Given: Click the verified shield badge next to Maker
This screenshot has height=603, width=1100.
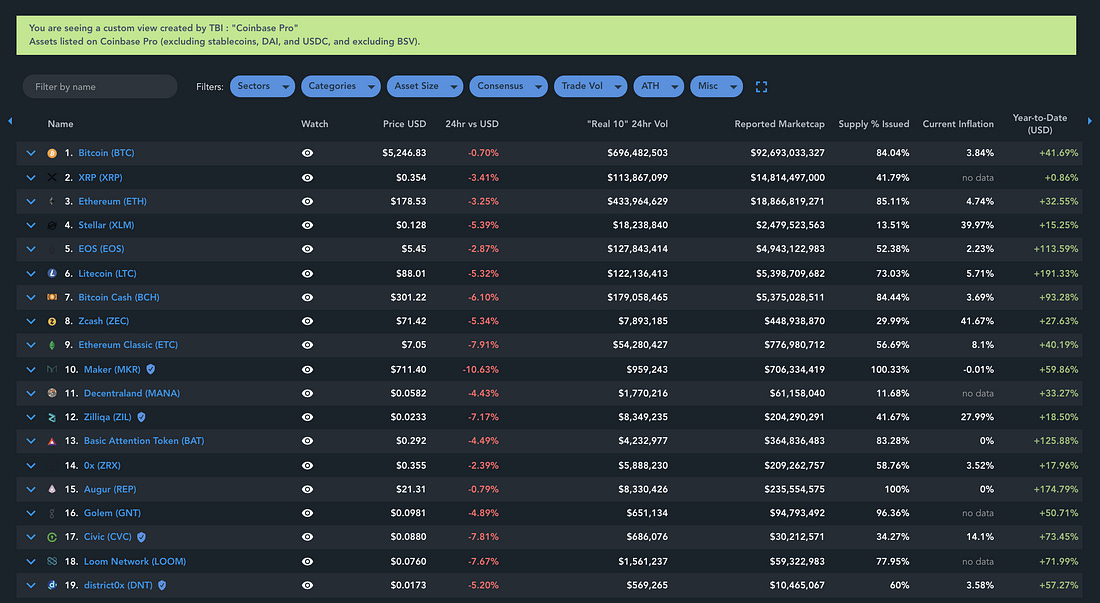Looking at the screenshot, I should [151, 370].
